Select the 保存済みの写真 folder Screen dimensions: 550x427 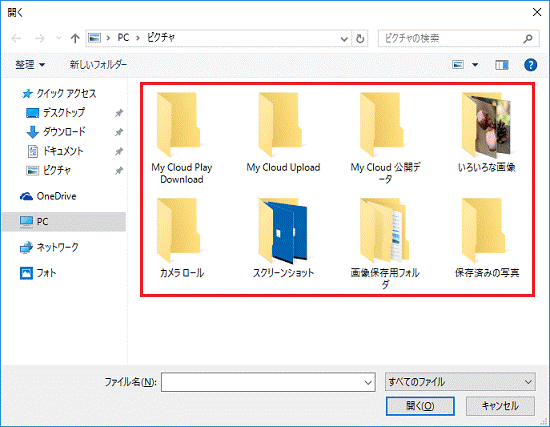pyautogui.click(x=487, y=238)
